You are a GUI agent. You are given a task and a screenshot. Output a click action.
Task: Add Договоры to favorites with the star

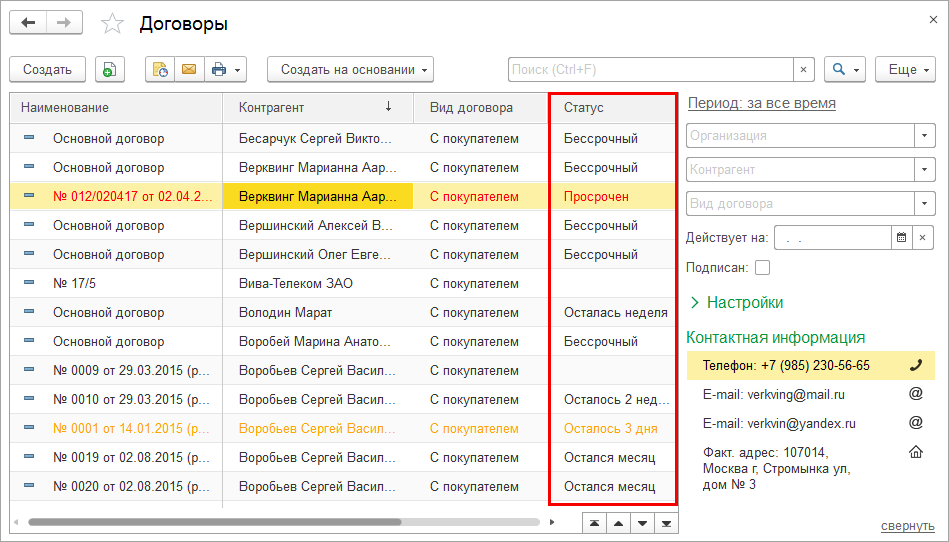[x=113, y=23]
